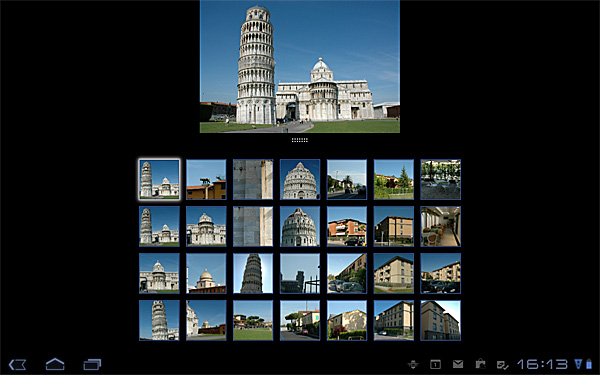Tap the Home button in system bar
The width and height of the screenshot is (600, 375).
55,364
